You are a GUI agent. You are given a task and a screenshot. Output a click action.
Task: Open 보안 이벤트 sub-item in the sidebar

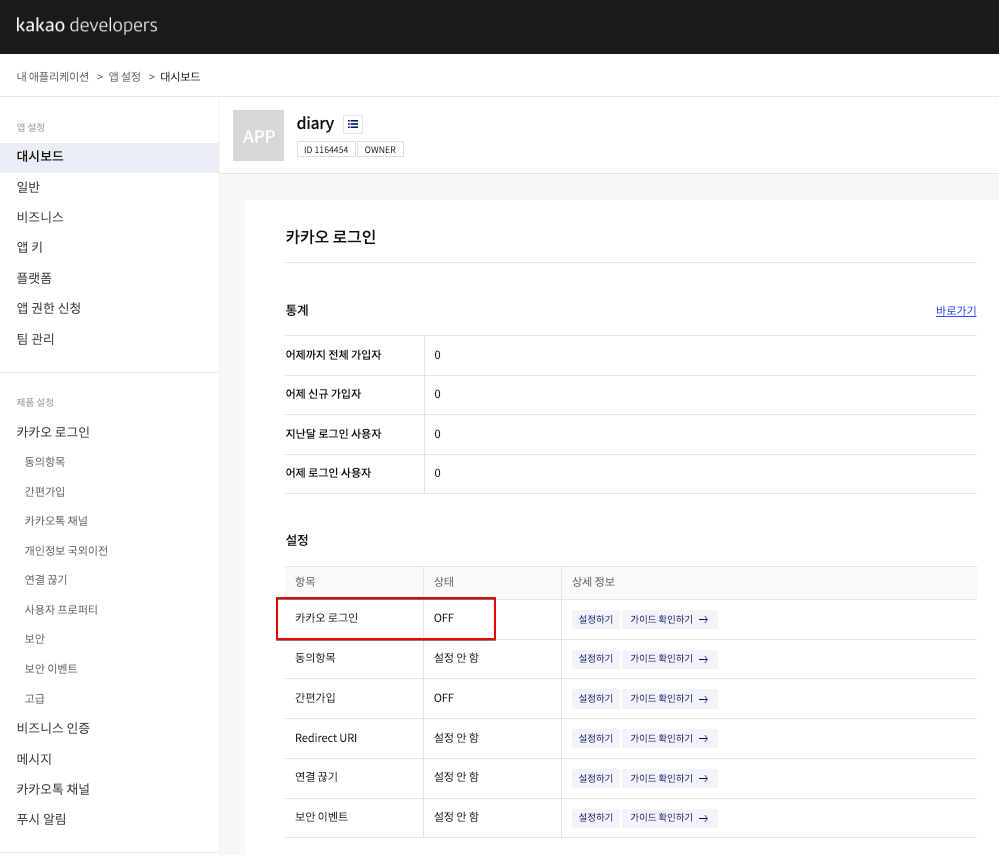51,668
